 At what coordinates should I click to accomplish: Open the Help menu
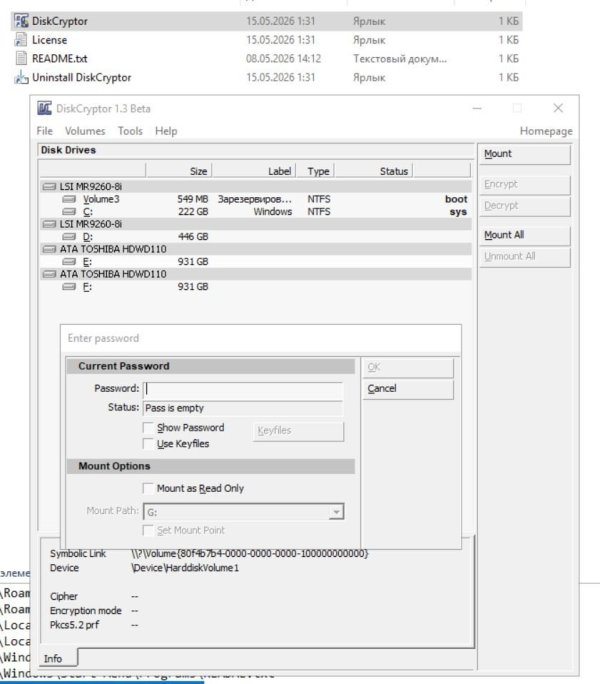coord(166,131)
